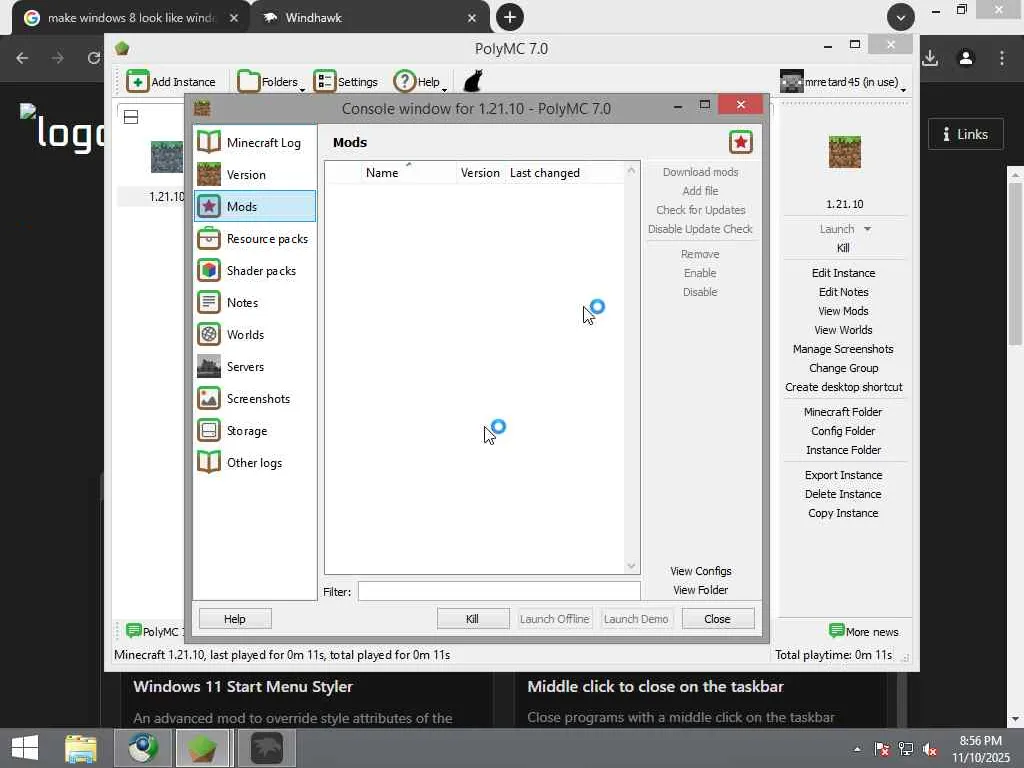Viewport: 1024px width, 768px height.
Task: Open the Minecraft Log page icon
Action: [209, 142]
